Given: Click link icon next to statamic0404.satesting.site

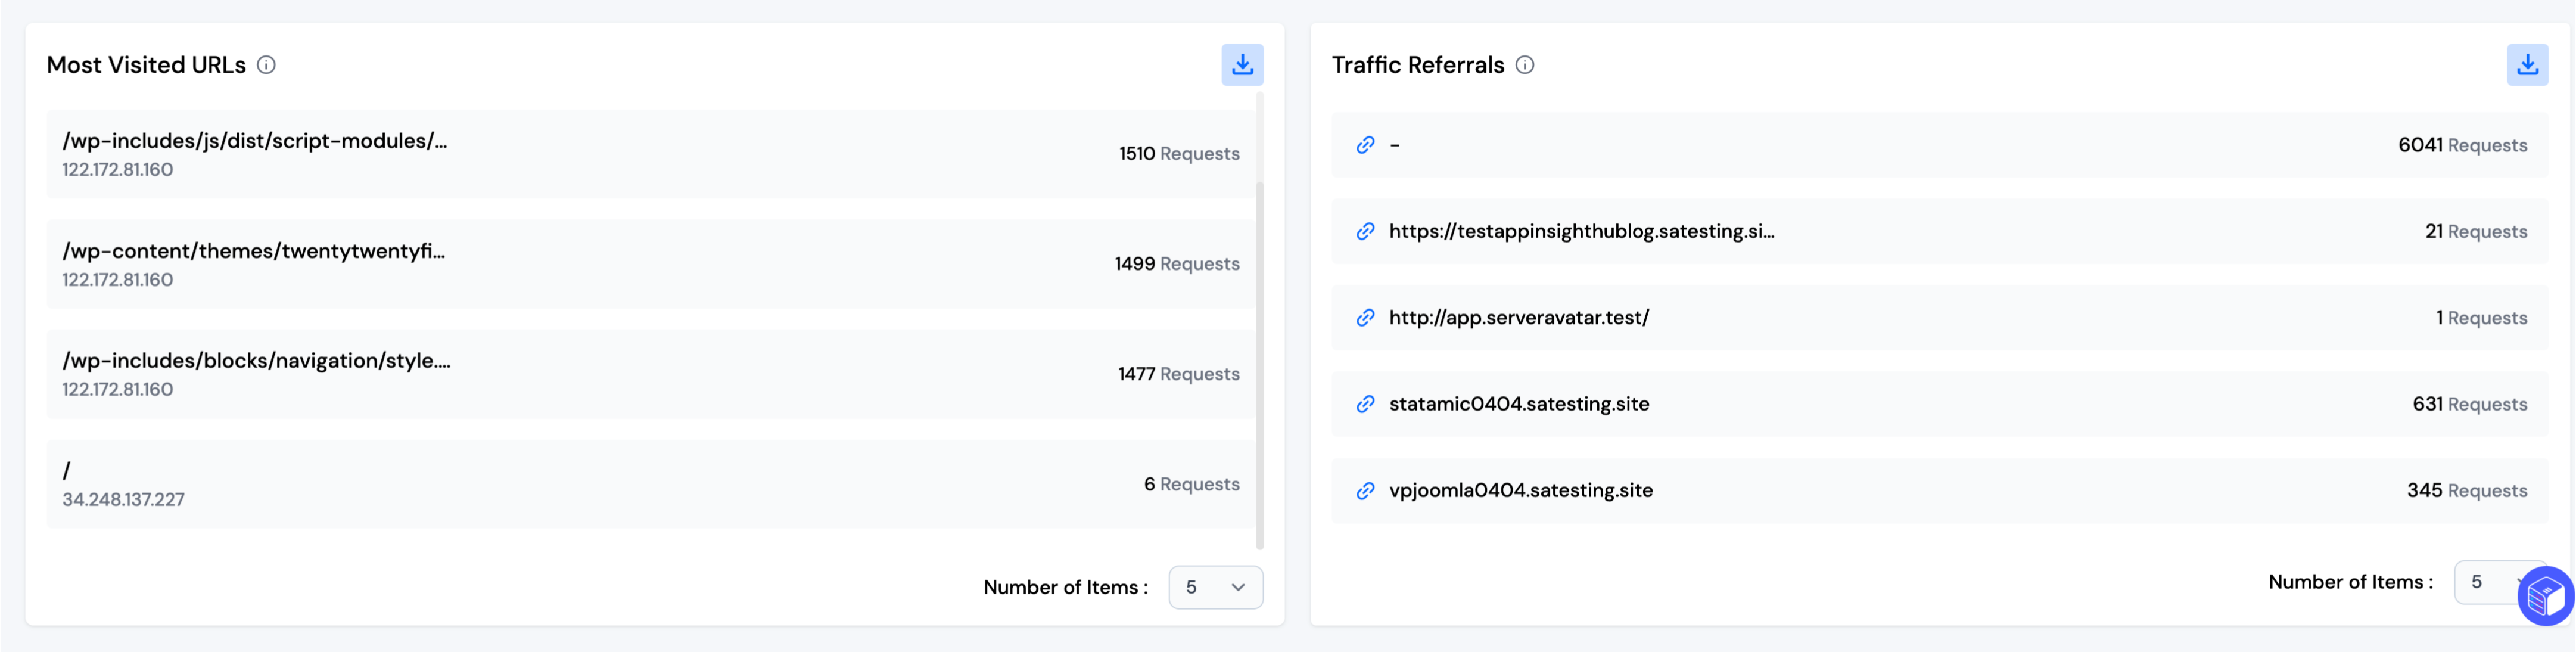Looking at the screenshot, I should tap(1365, 404).
